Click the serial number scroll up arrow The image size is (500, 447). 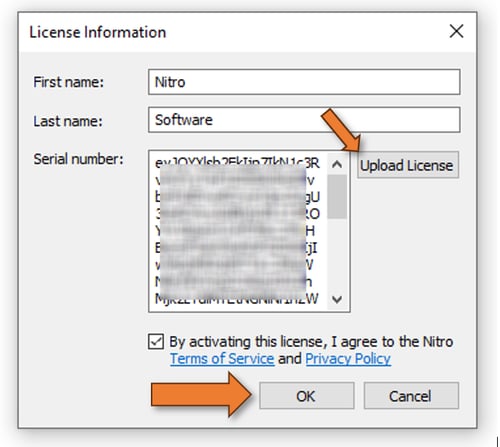pyautogui.click(x=337, y=164)
